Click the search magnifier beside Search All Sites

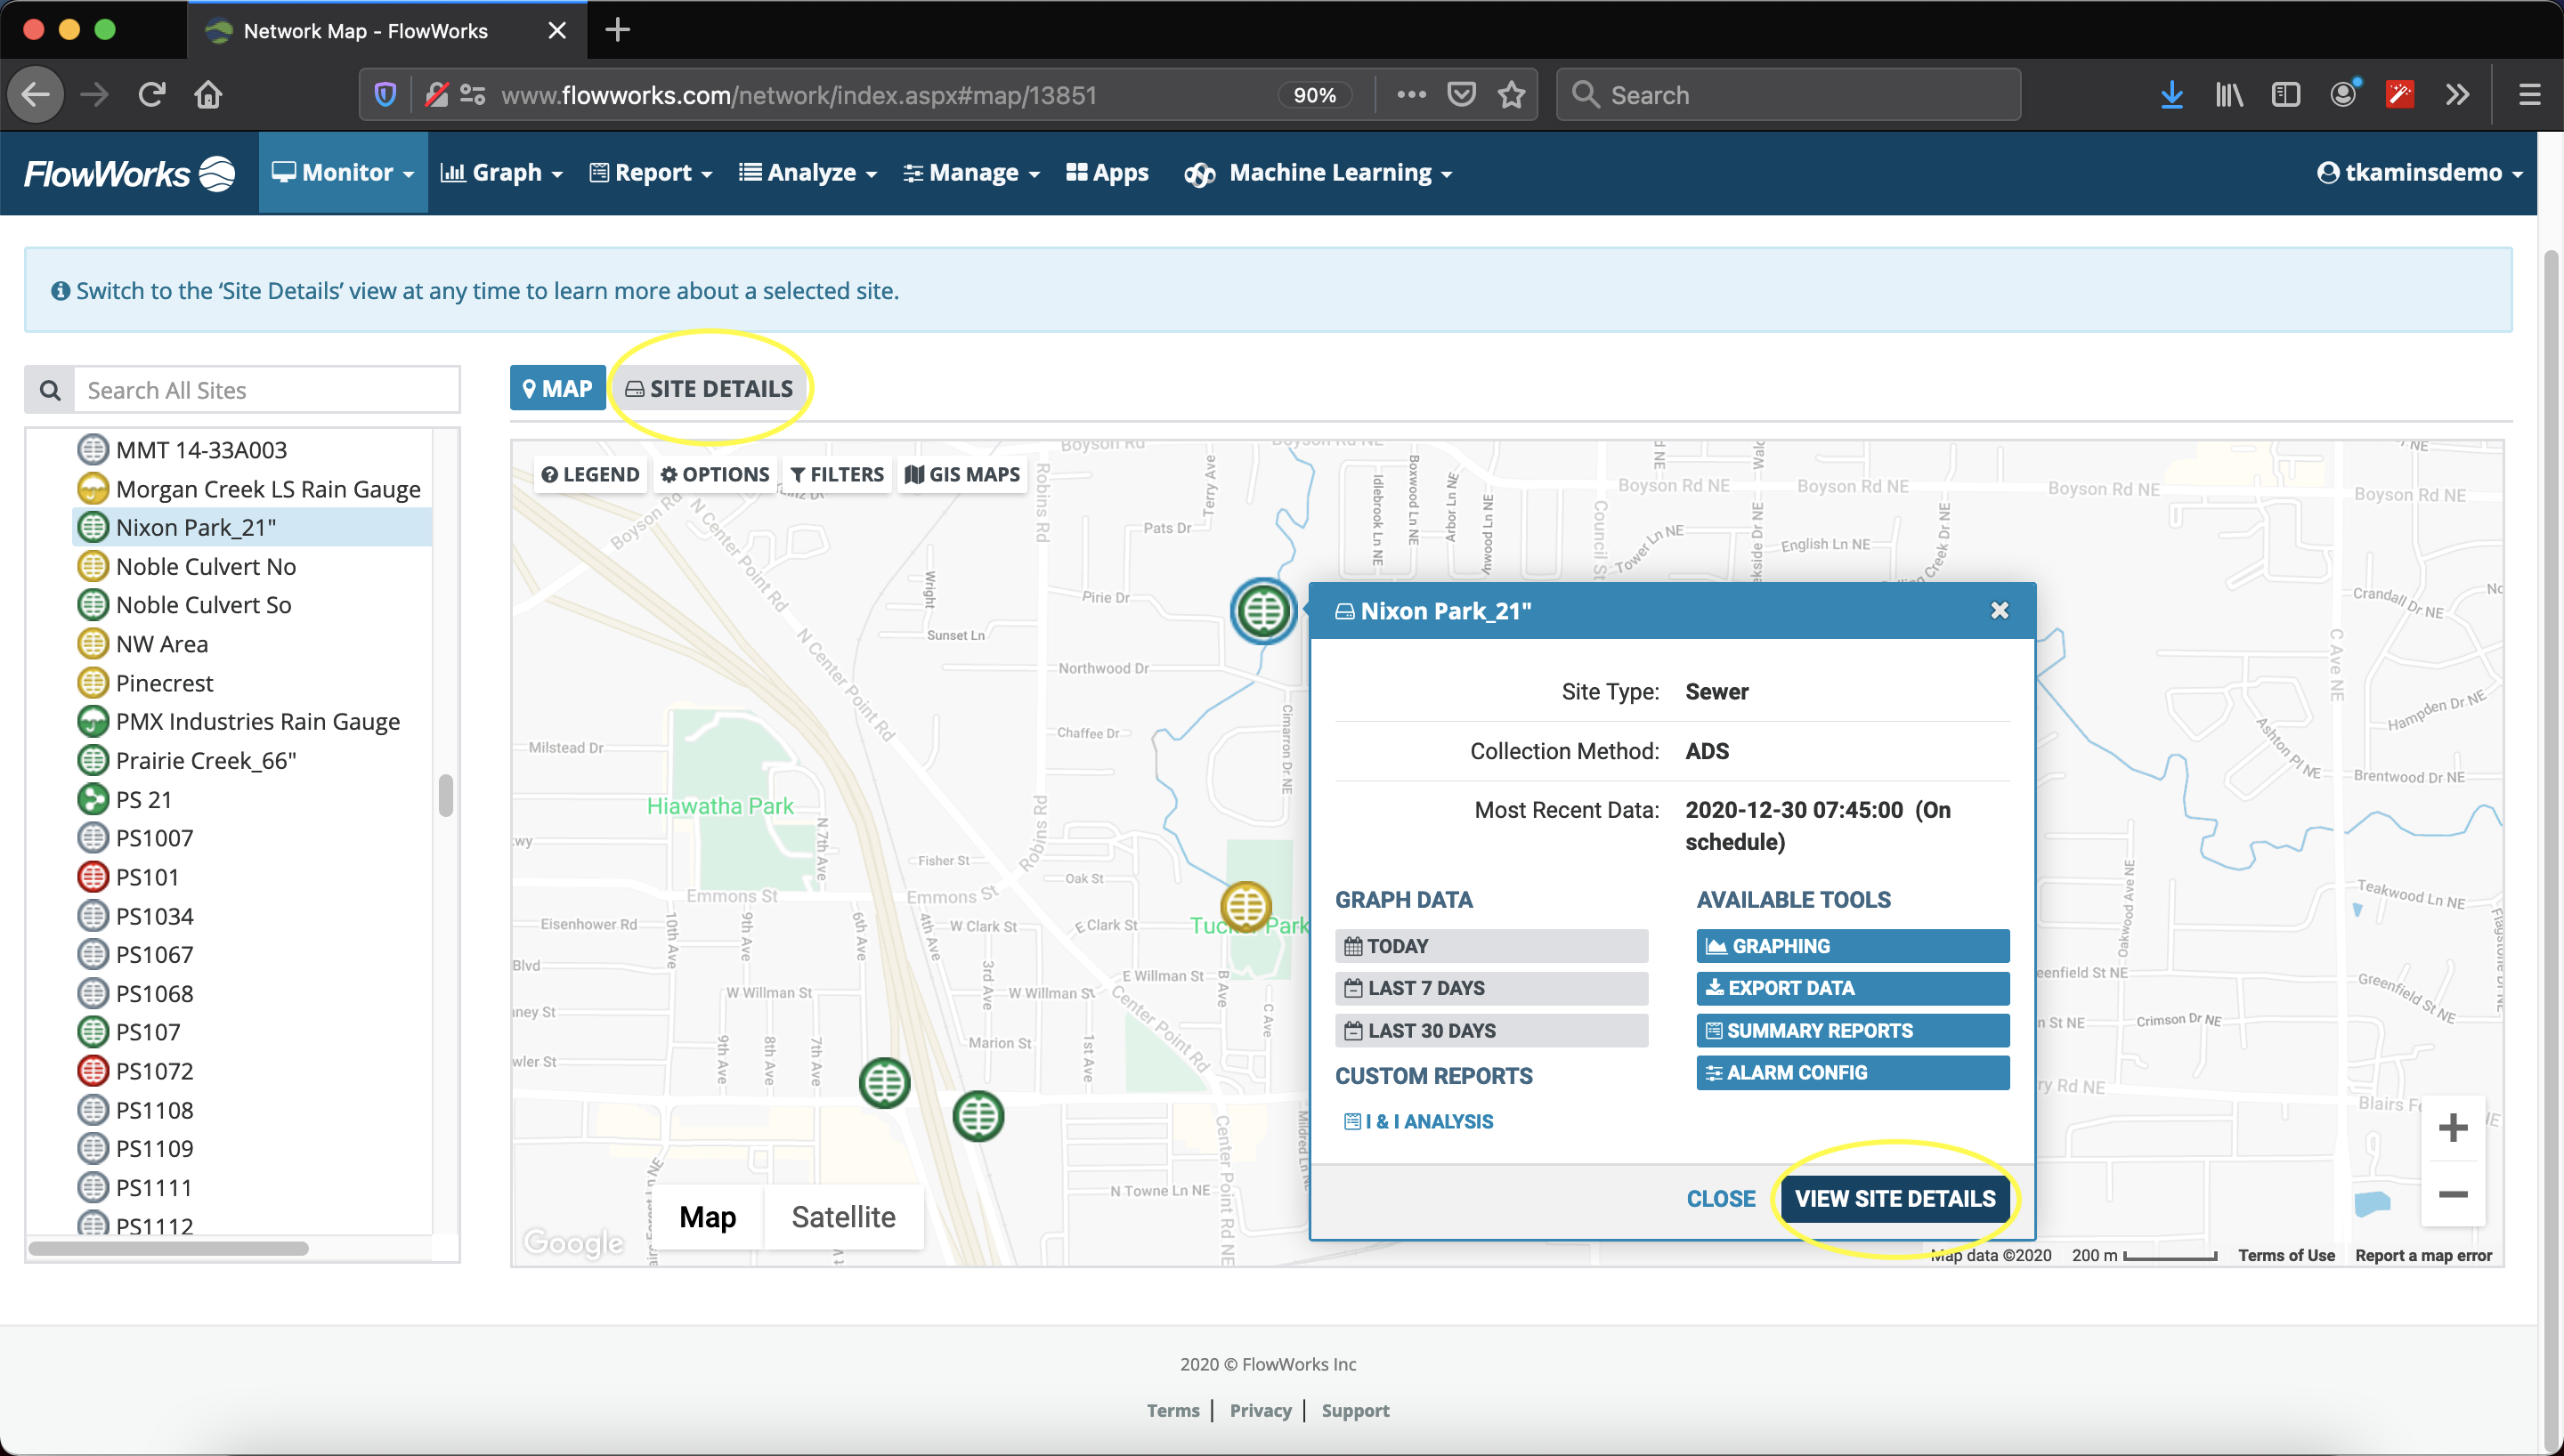[x=49, y=390]
